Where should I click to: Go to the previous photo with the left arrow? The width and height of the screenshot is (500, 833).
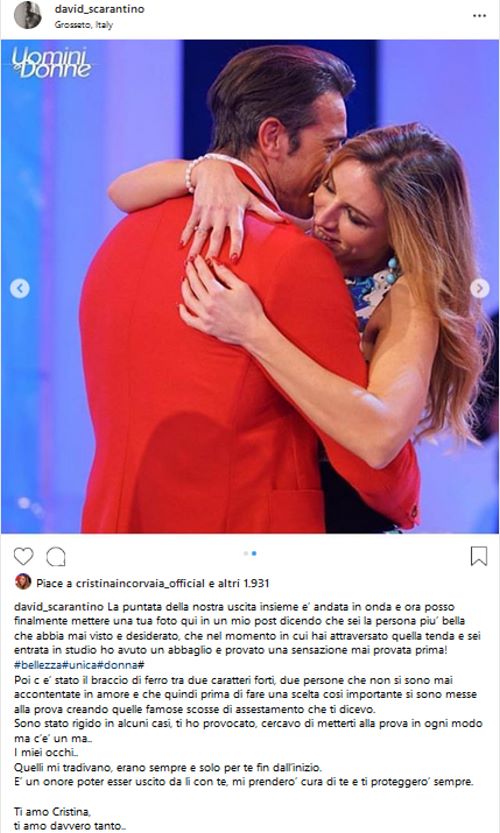[x=20, y=288]
